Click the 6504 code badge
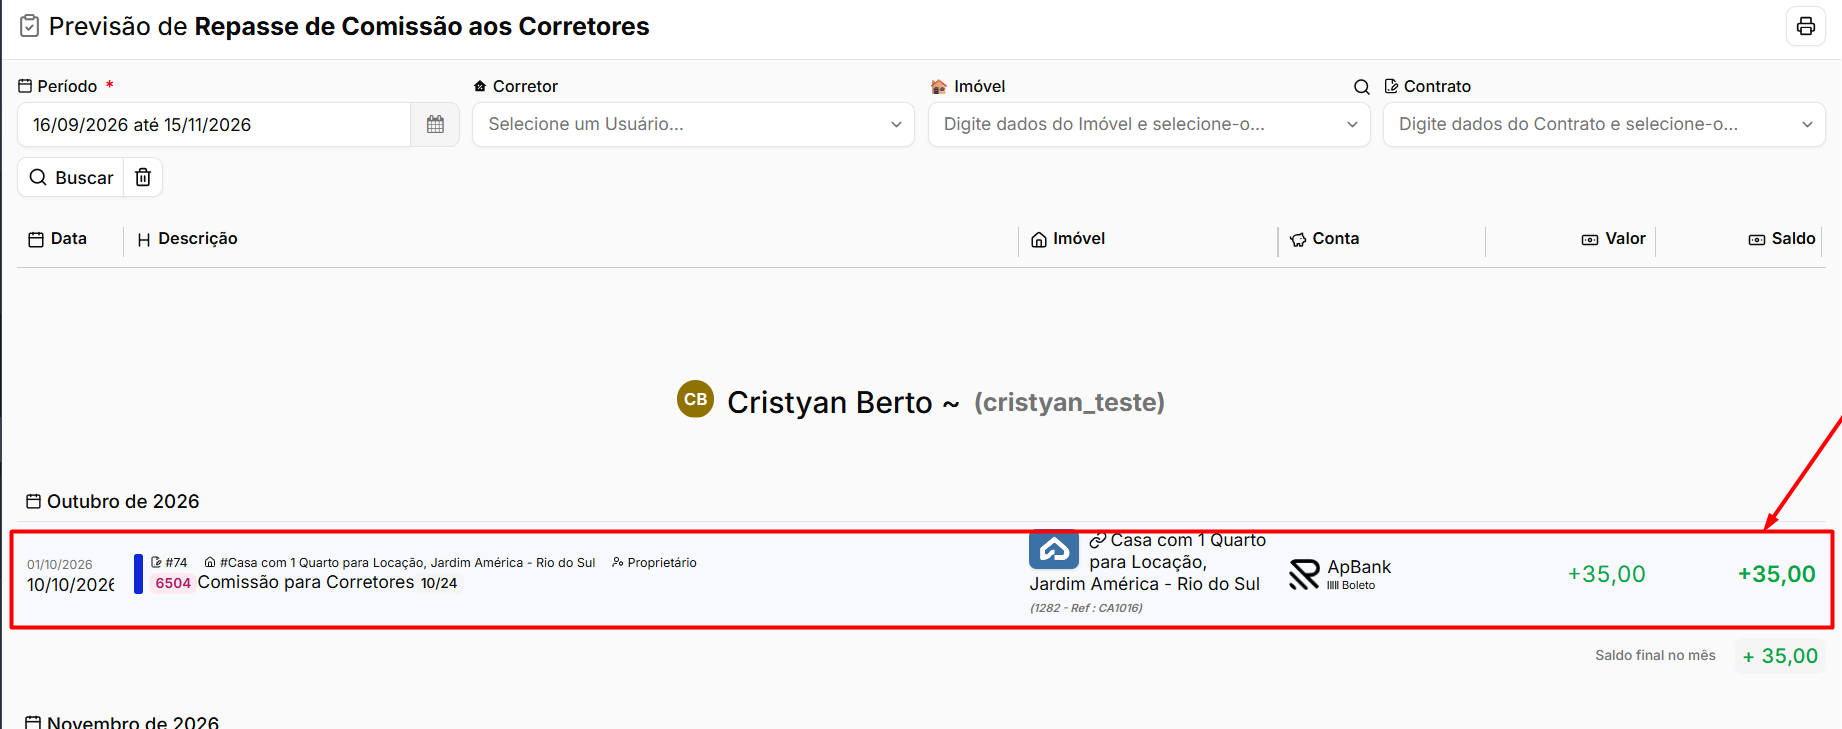1842x729 pixels. pos(173,583)
